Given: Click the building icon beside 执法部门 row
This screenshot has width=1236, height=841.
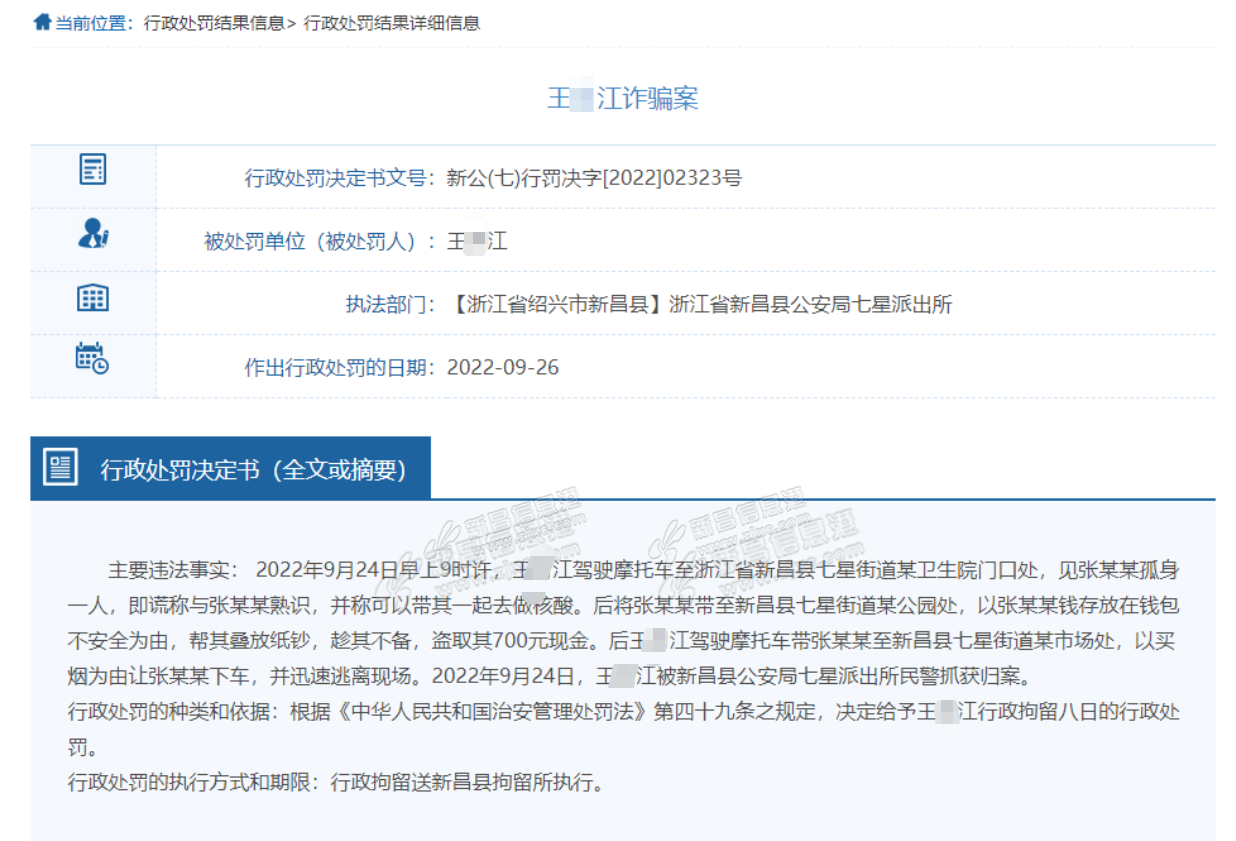Looking at the screenshot, I should coord(93,298).
